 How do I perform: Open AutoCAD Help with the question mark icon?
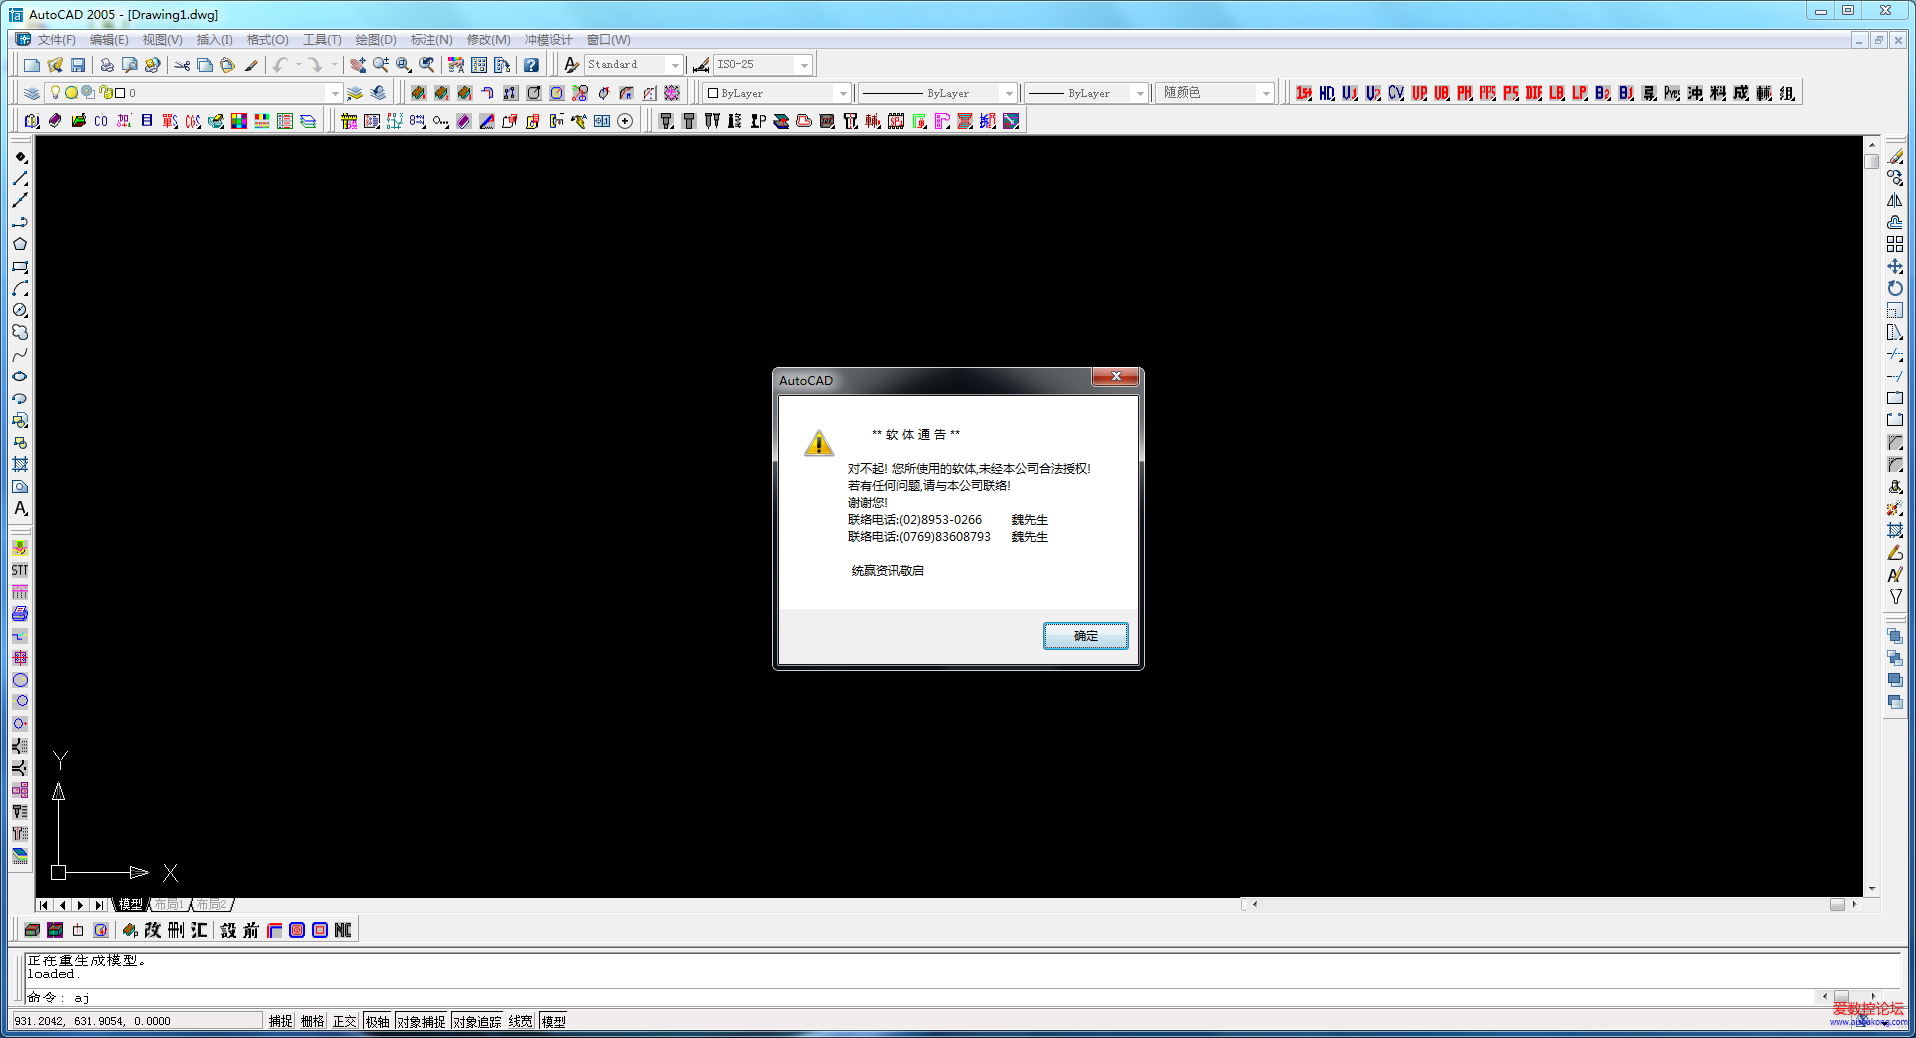click(531, 65)
